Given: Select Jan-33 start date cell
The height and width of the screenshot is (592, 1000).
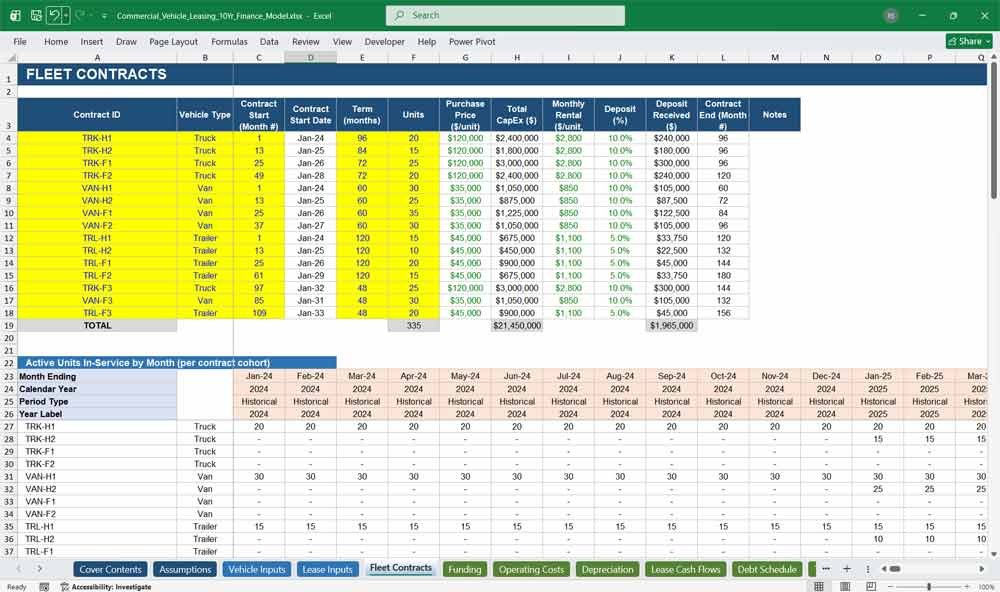Looking at the screenshot, I should pos(311,313).
